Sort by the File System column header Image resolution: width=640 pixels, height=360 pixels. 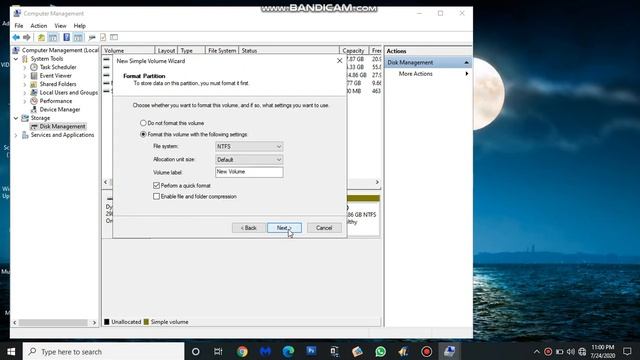click(x=222, y=51)
